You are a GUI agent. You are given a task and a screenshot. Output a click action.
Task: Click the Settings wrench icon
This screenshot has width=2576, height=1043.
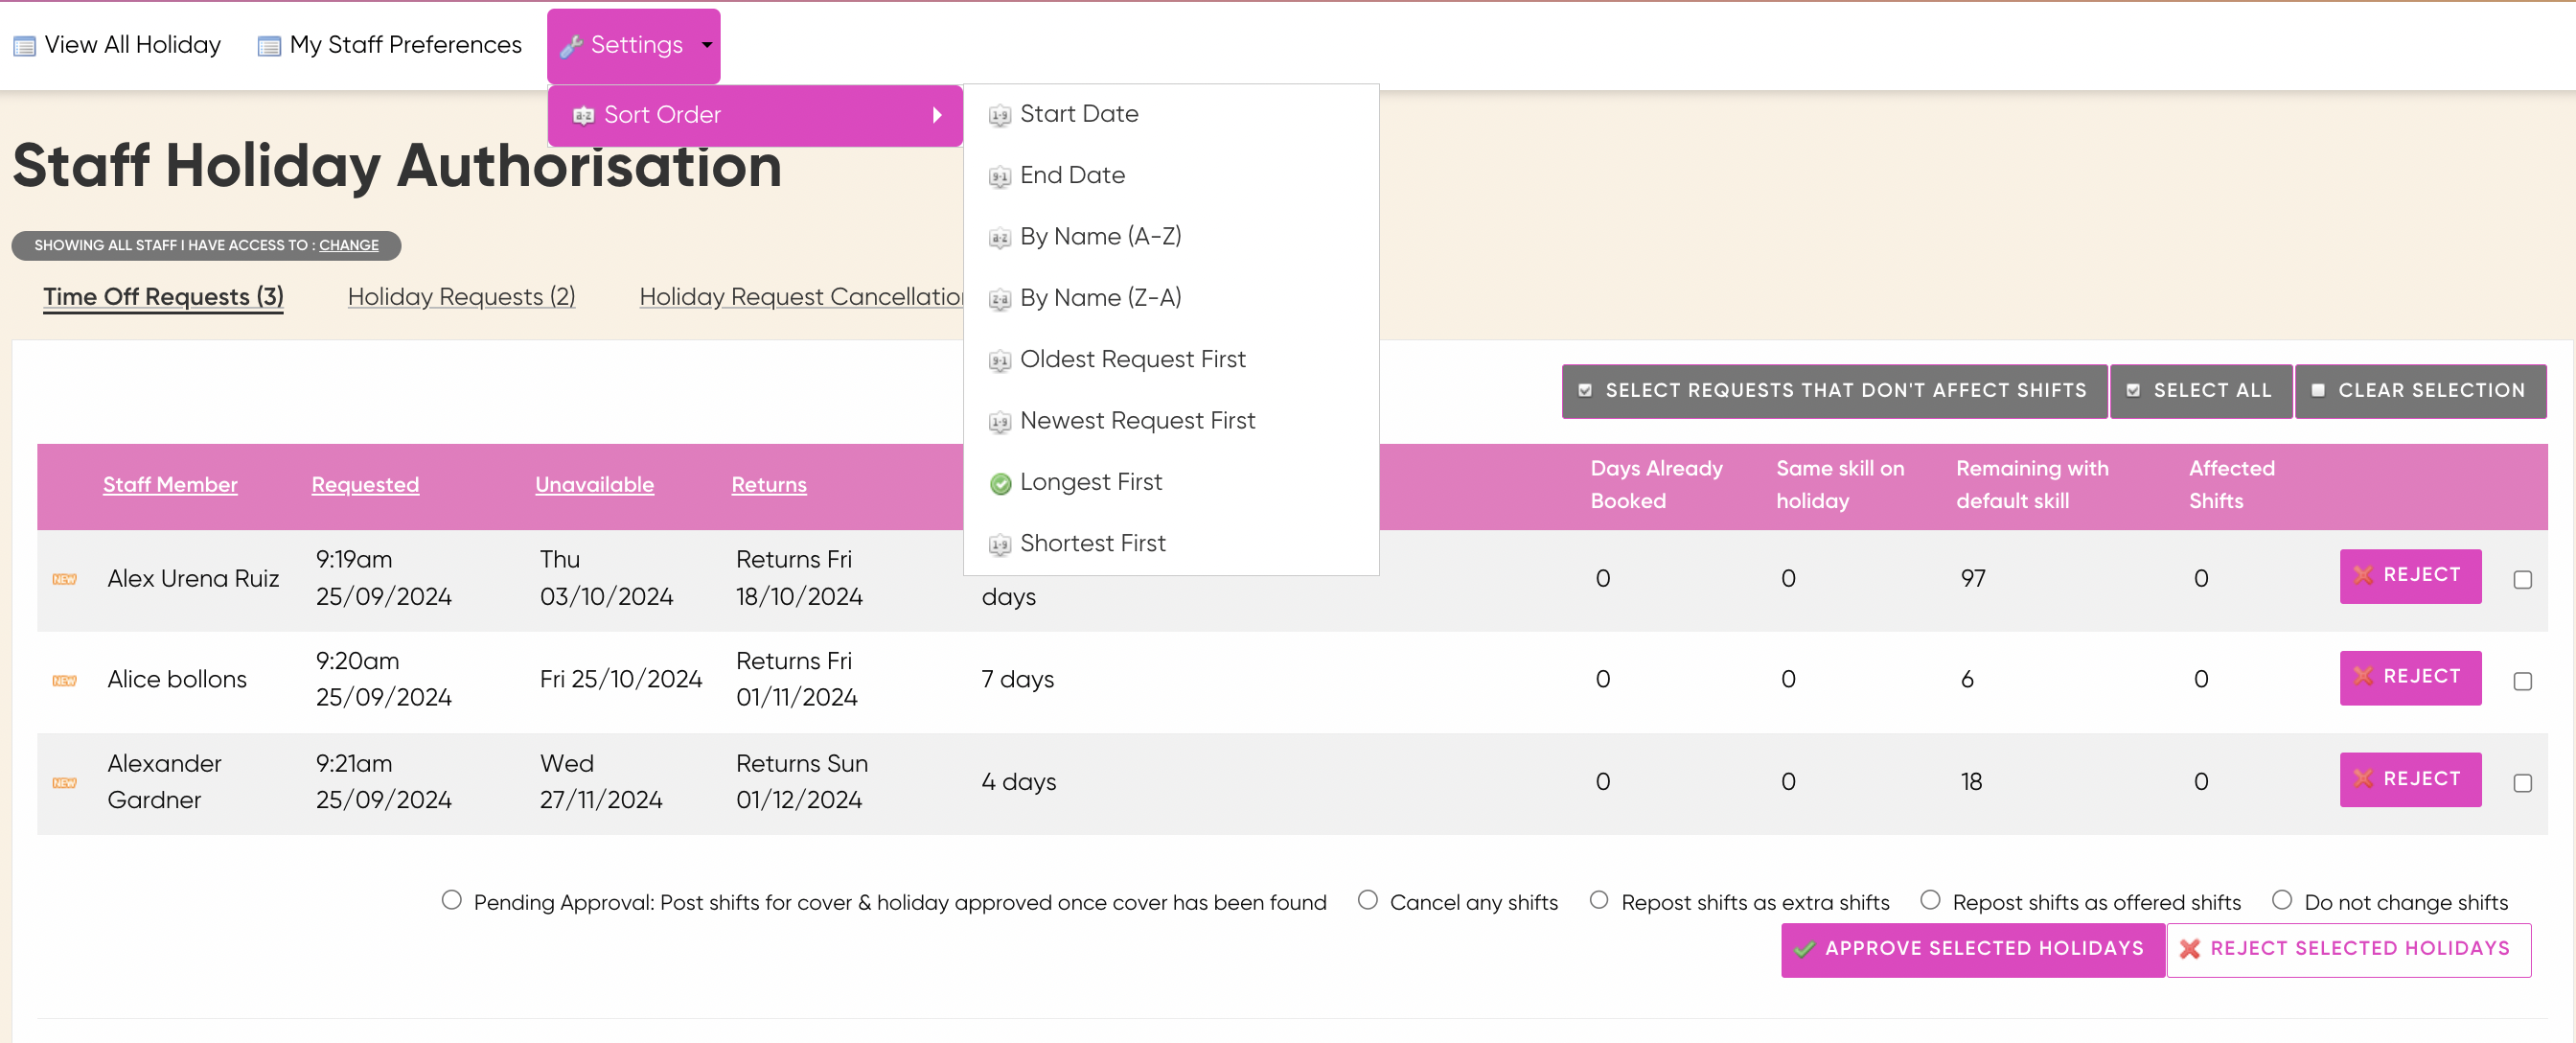click(x=571, y=46)
